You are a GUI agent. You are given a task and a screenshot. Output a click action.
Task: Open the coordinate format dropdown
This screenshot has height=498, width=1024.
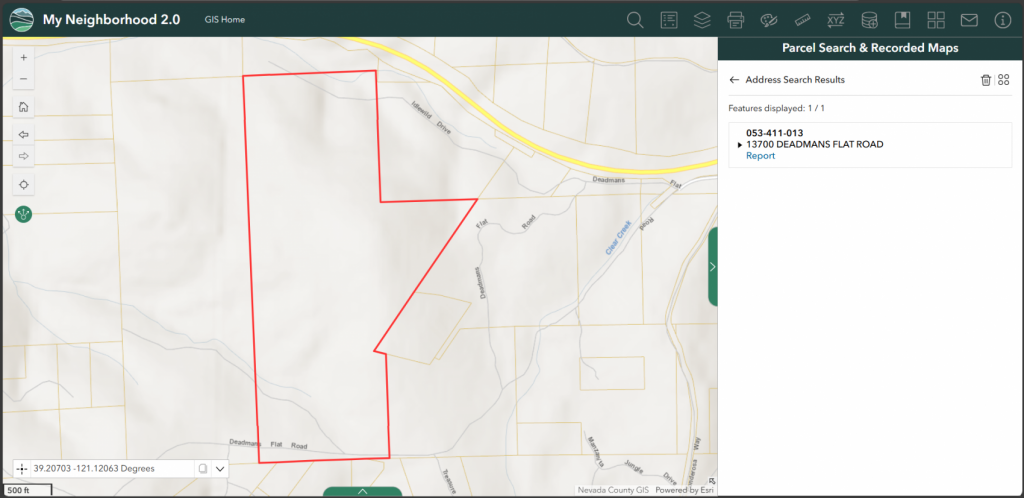(x=220, y=468)
